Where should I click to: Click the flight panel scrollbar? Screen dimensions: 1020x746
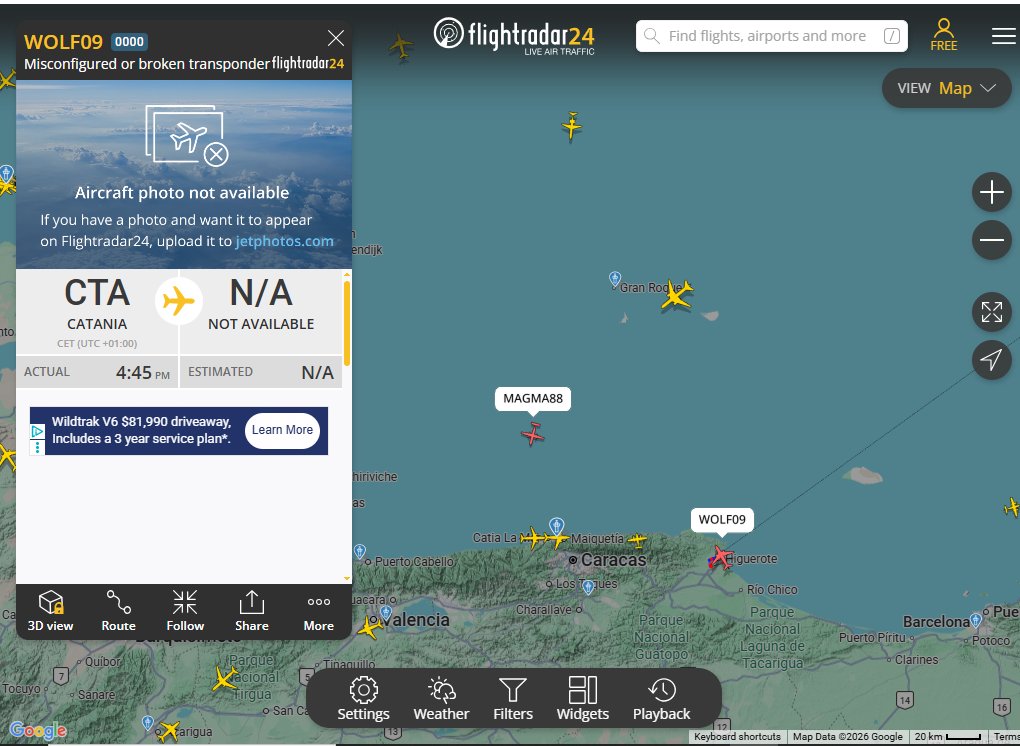(347, 323)
